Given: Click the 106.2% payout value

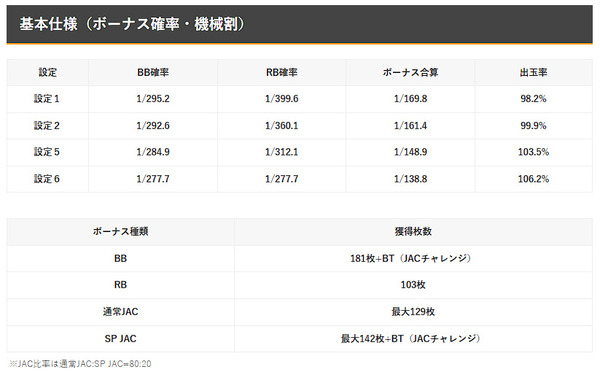Looking at the screenshot, I should [533, 179].
